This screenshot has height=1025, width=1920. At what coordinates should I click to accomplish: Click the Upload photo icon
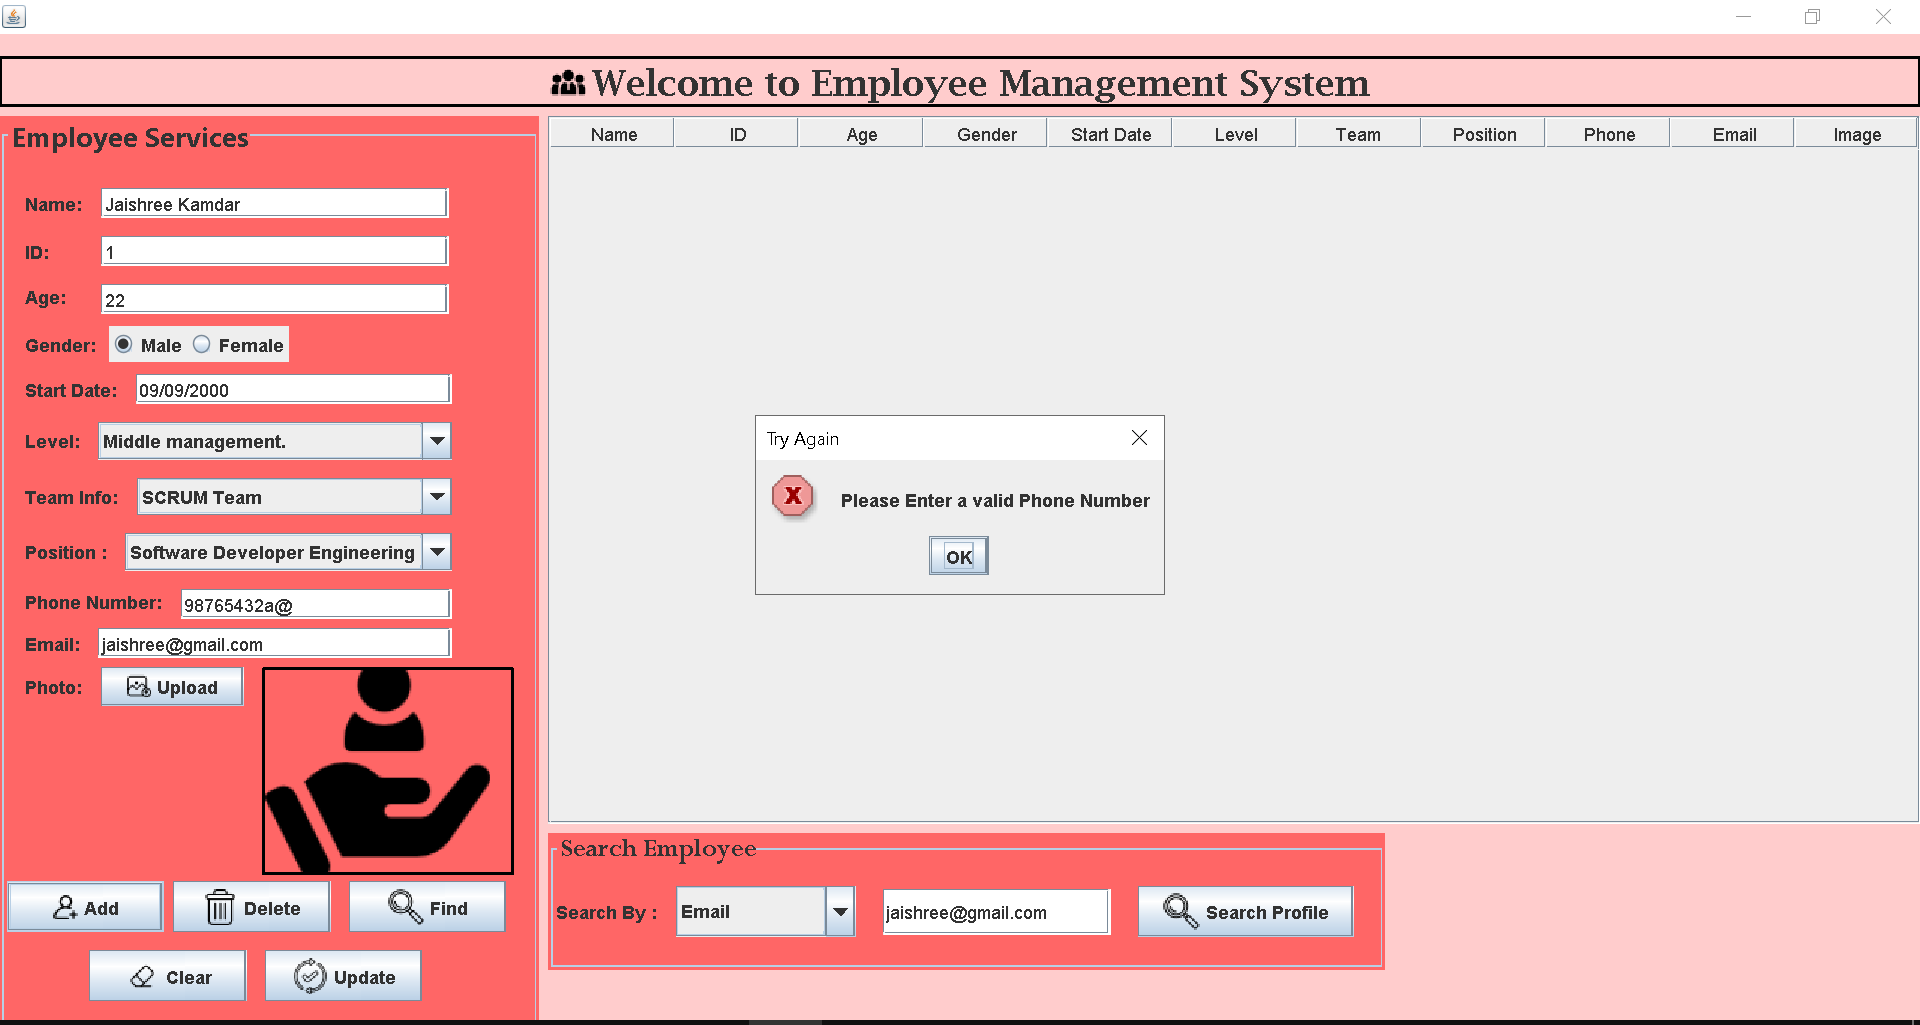(x=138, y=686)
